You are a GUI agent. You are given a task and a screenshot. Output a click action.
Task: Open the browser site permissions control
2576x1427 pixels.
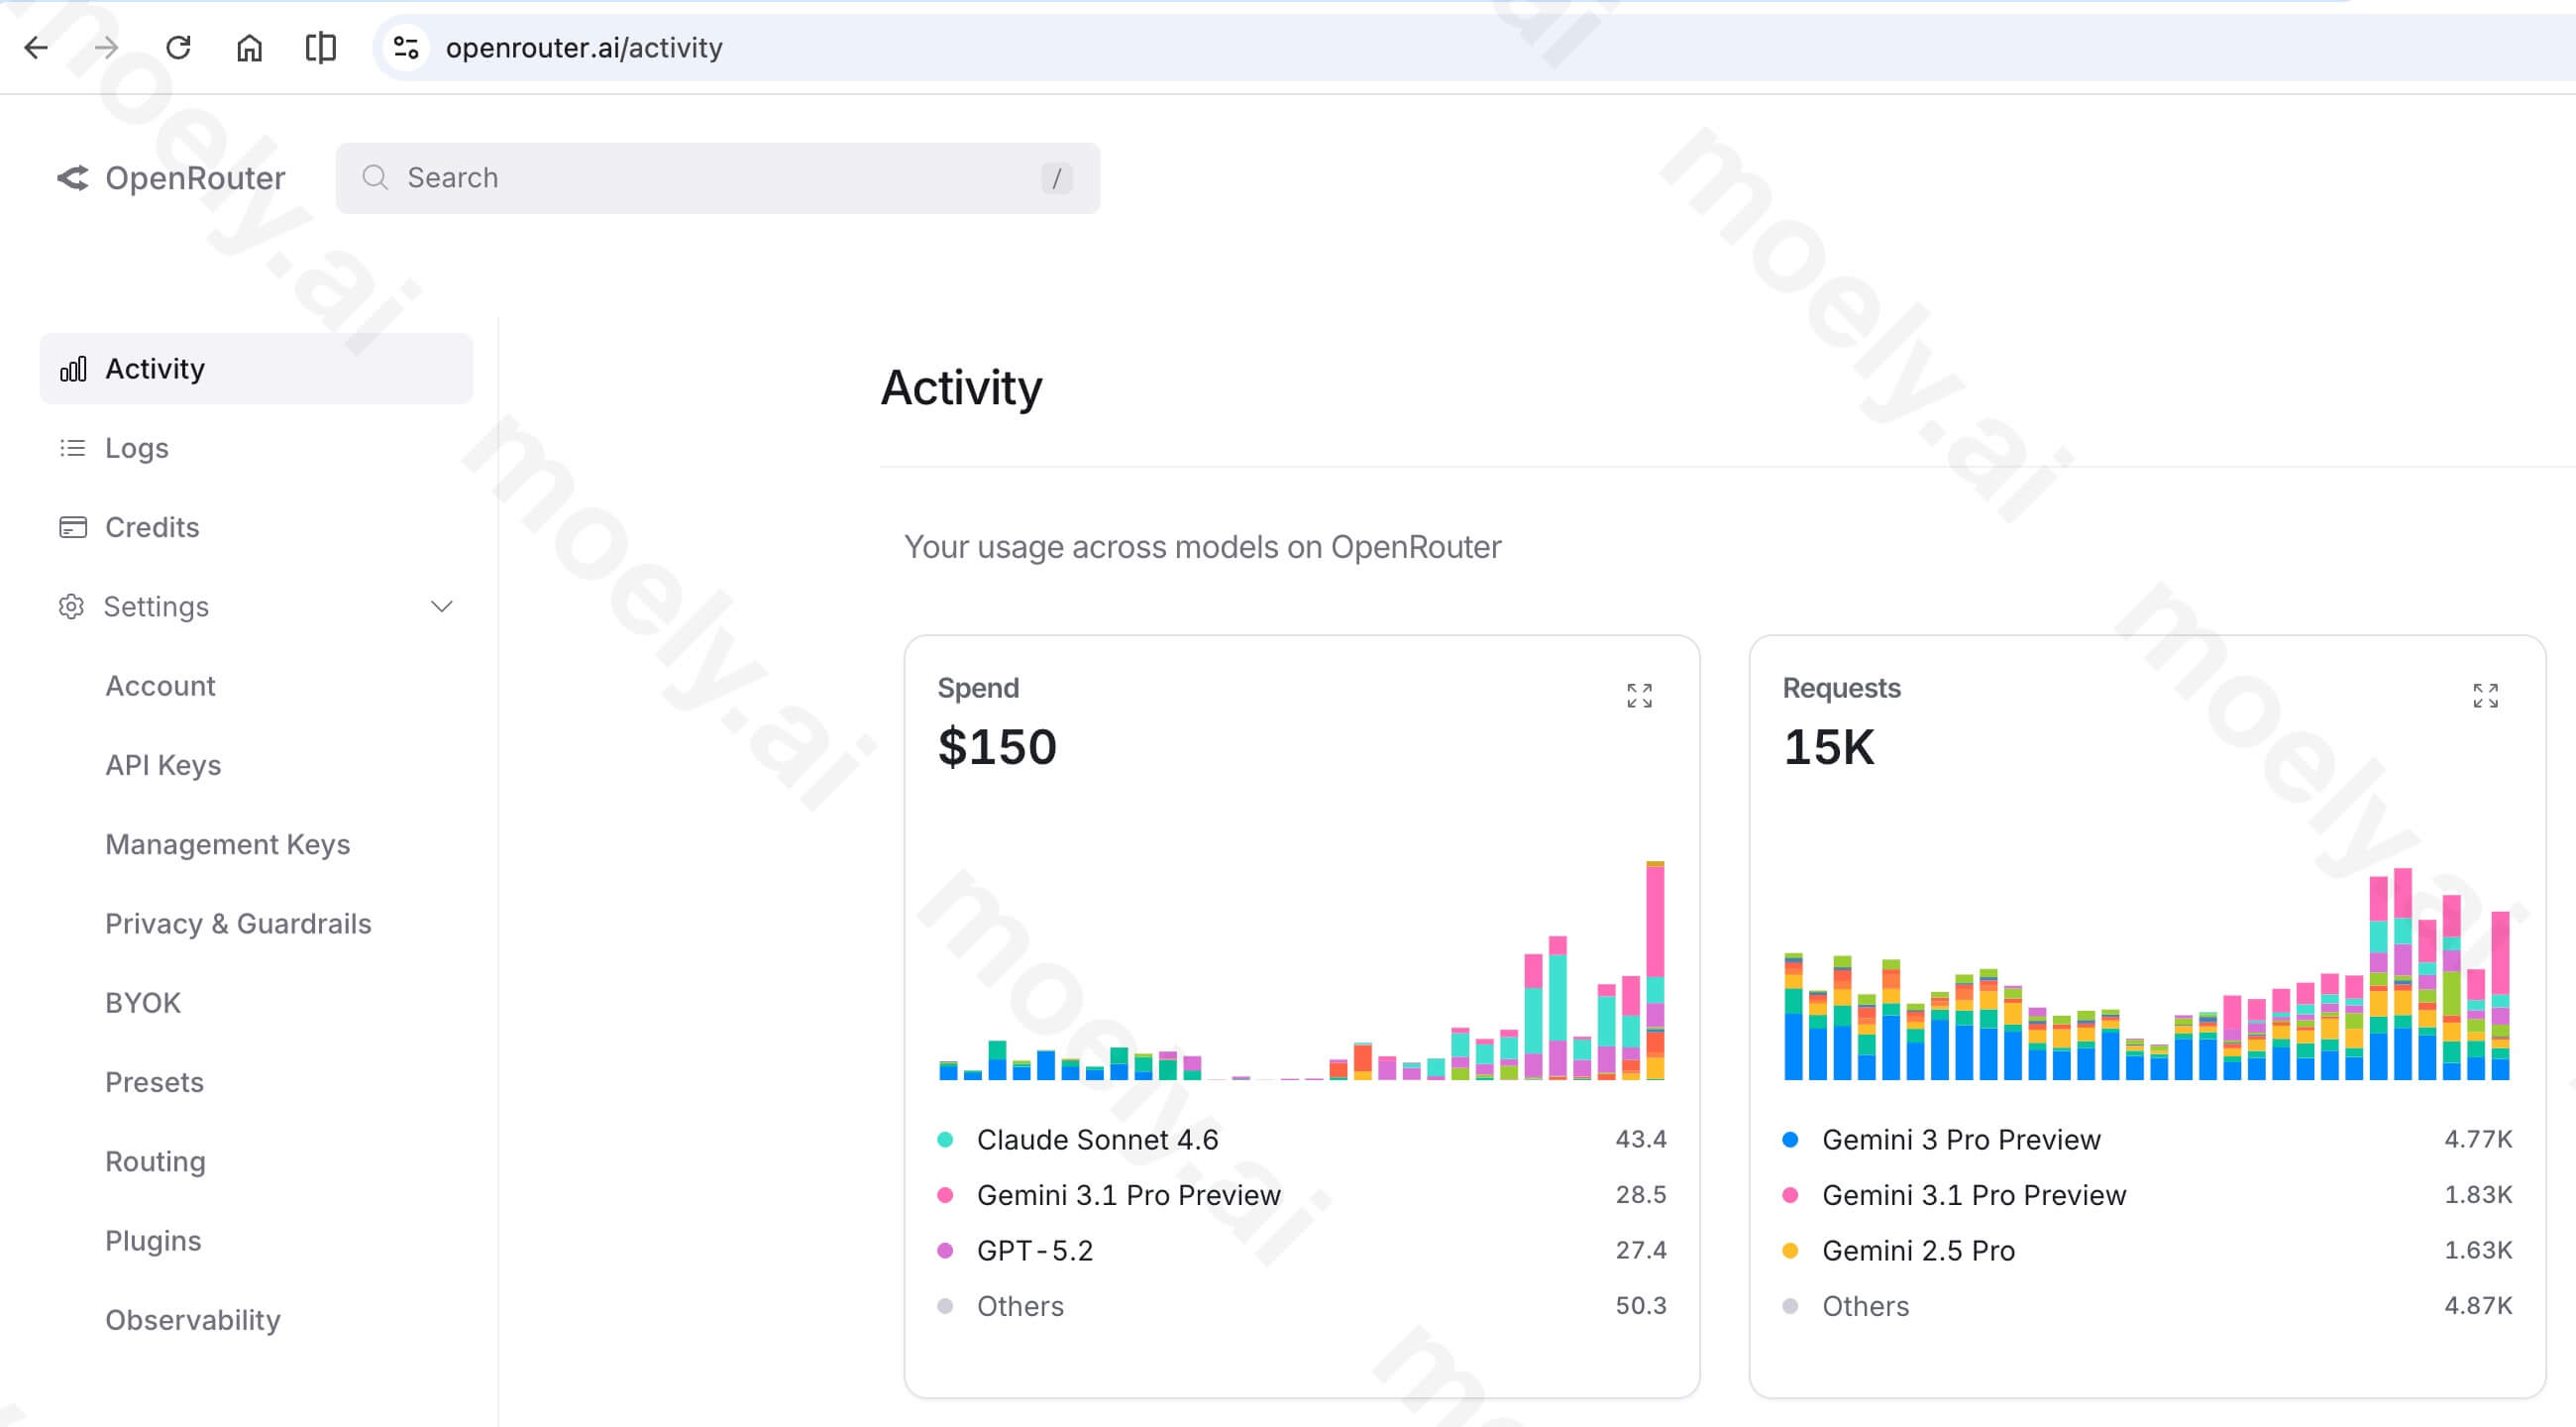click(404, 47)
